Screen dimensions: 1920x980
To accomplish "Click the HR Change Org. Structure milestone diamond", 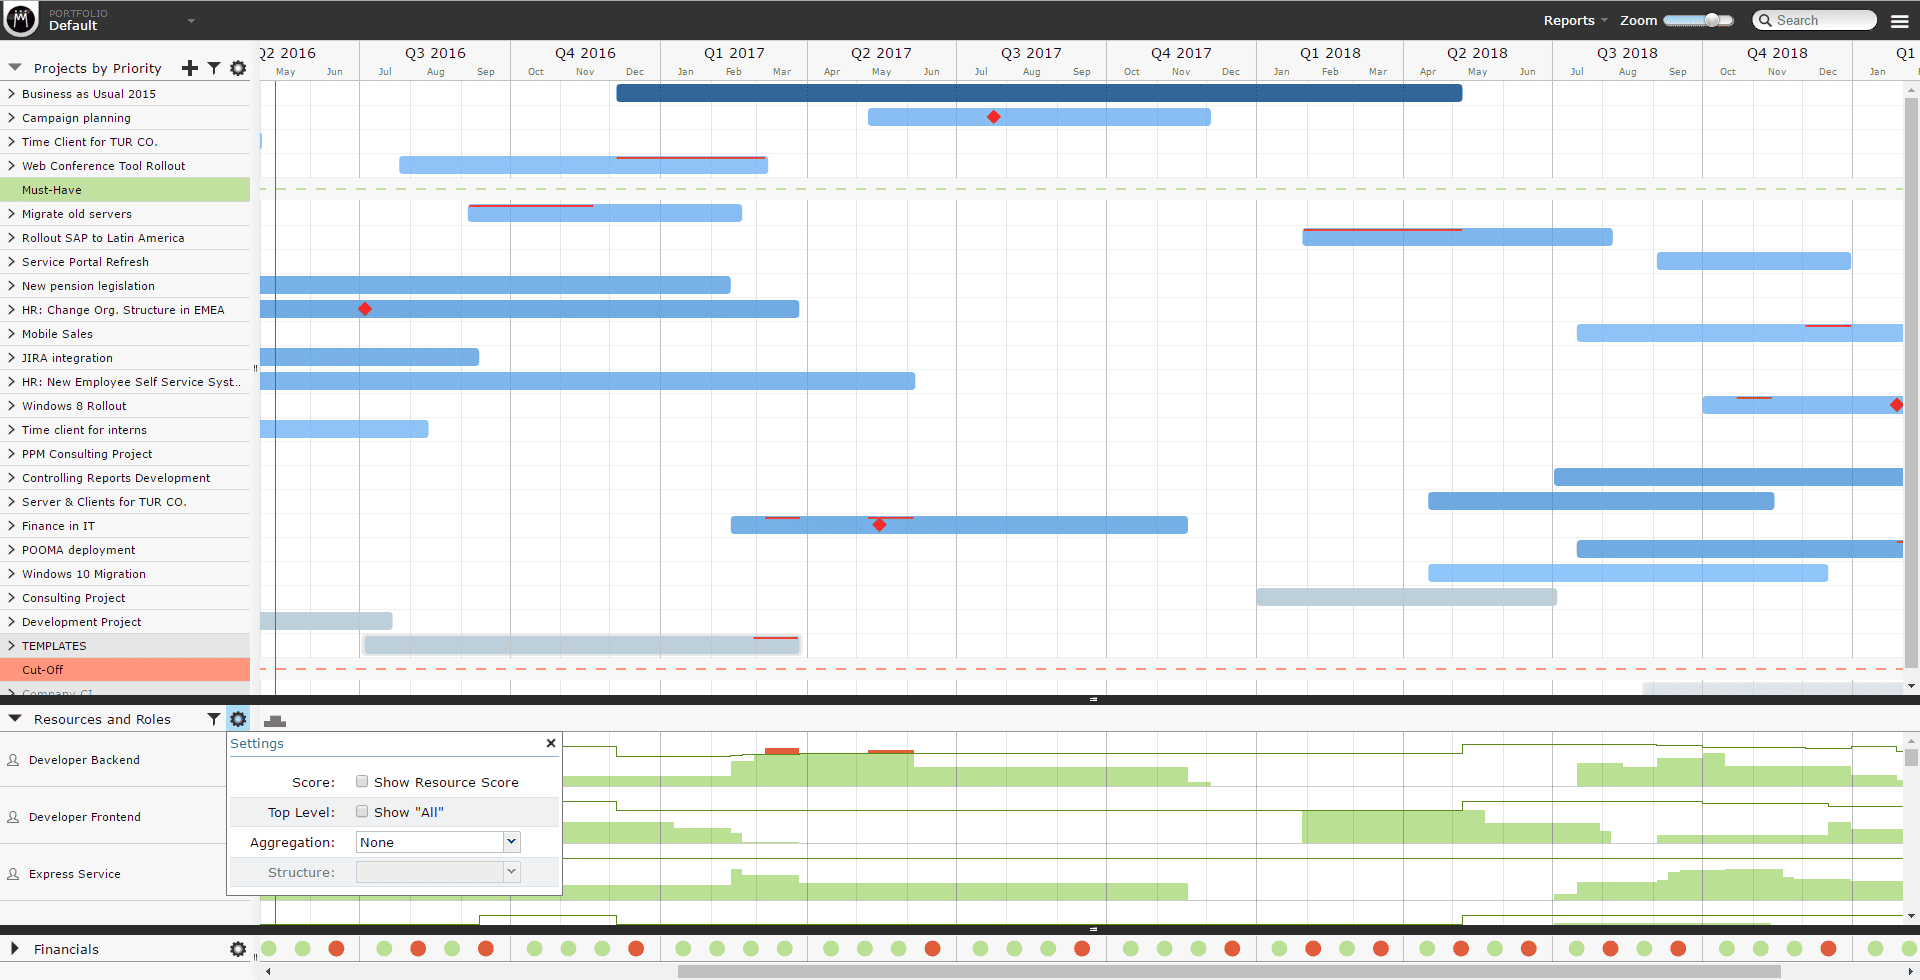I will (365, 309).
